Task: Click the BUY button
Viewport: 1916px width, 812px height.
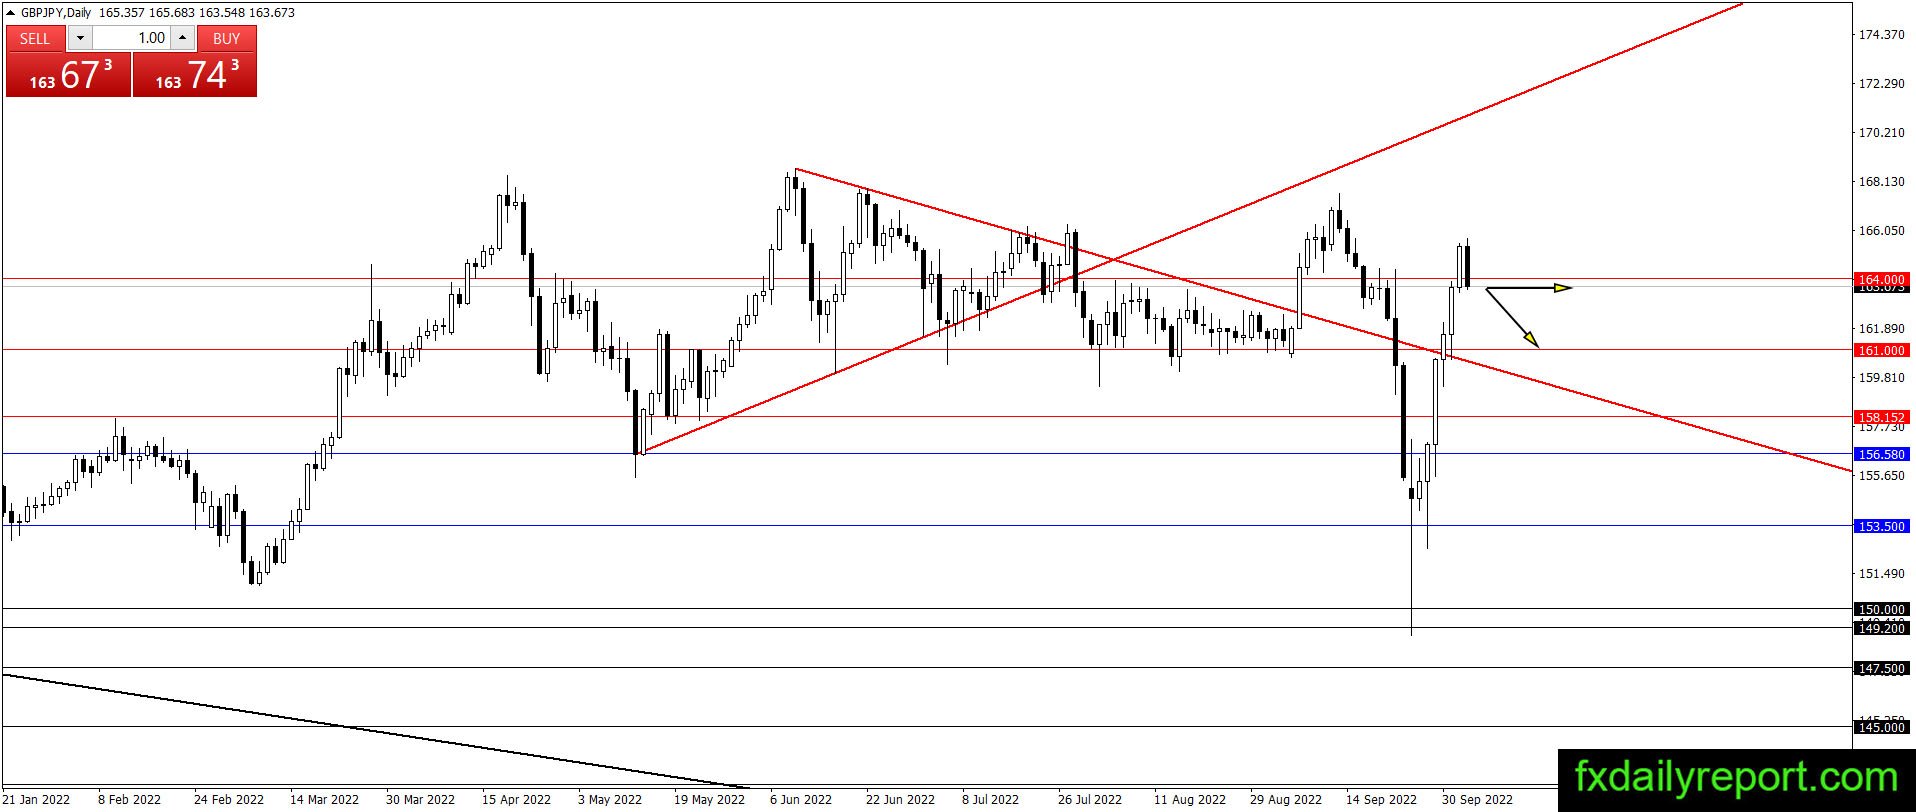Action: pyautogui.click(x=227, y=38)
